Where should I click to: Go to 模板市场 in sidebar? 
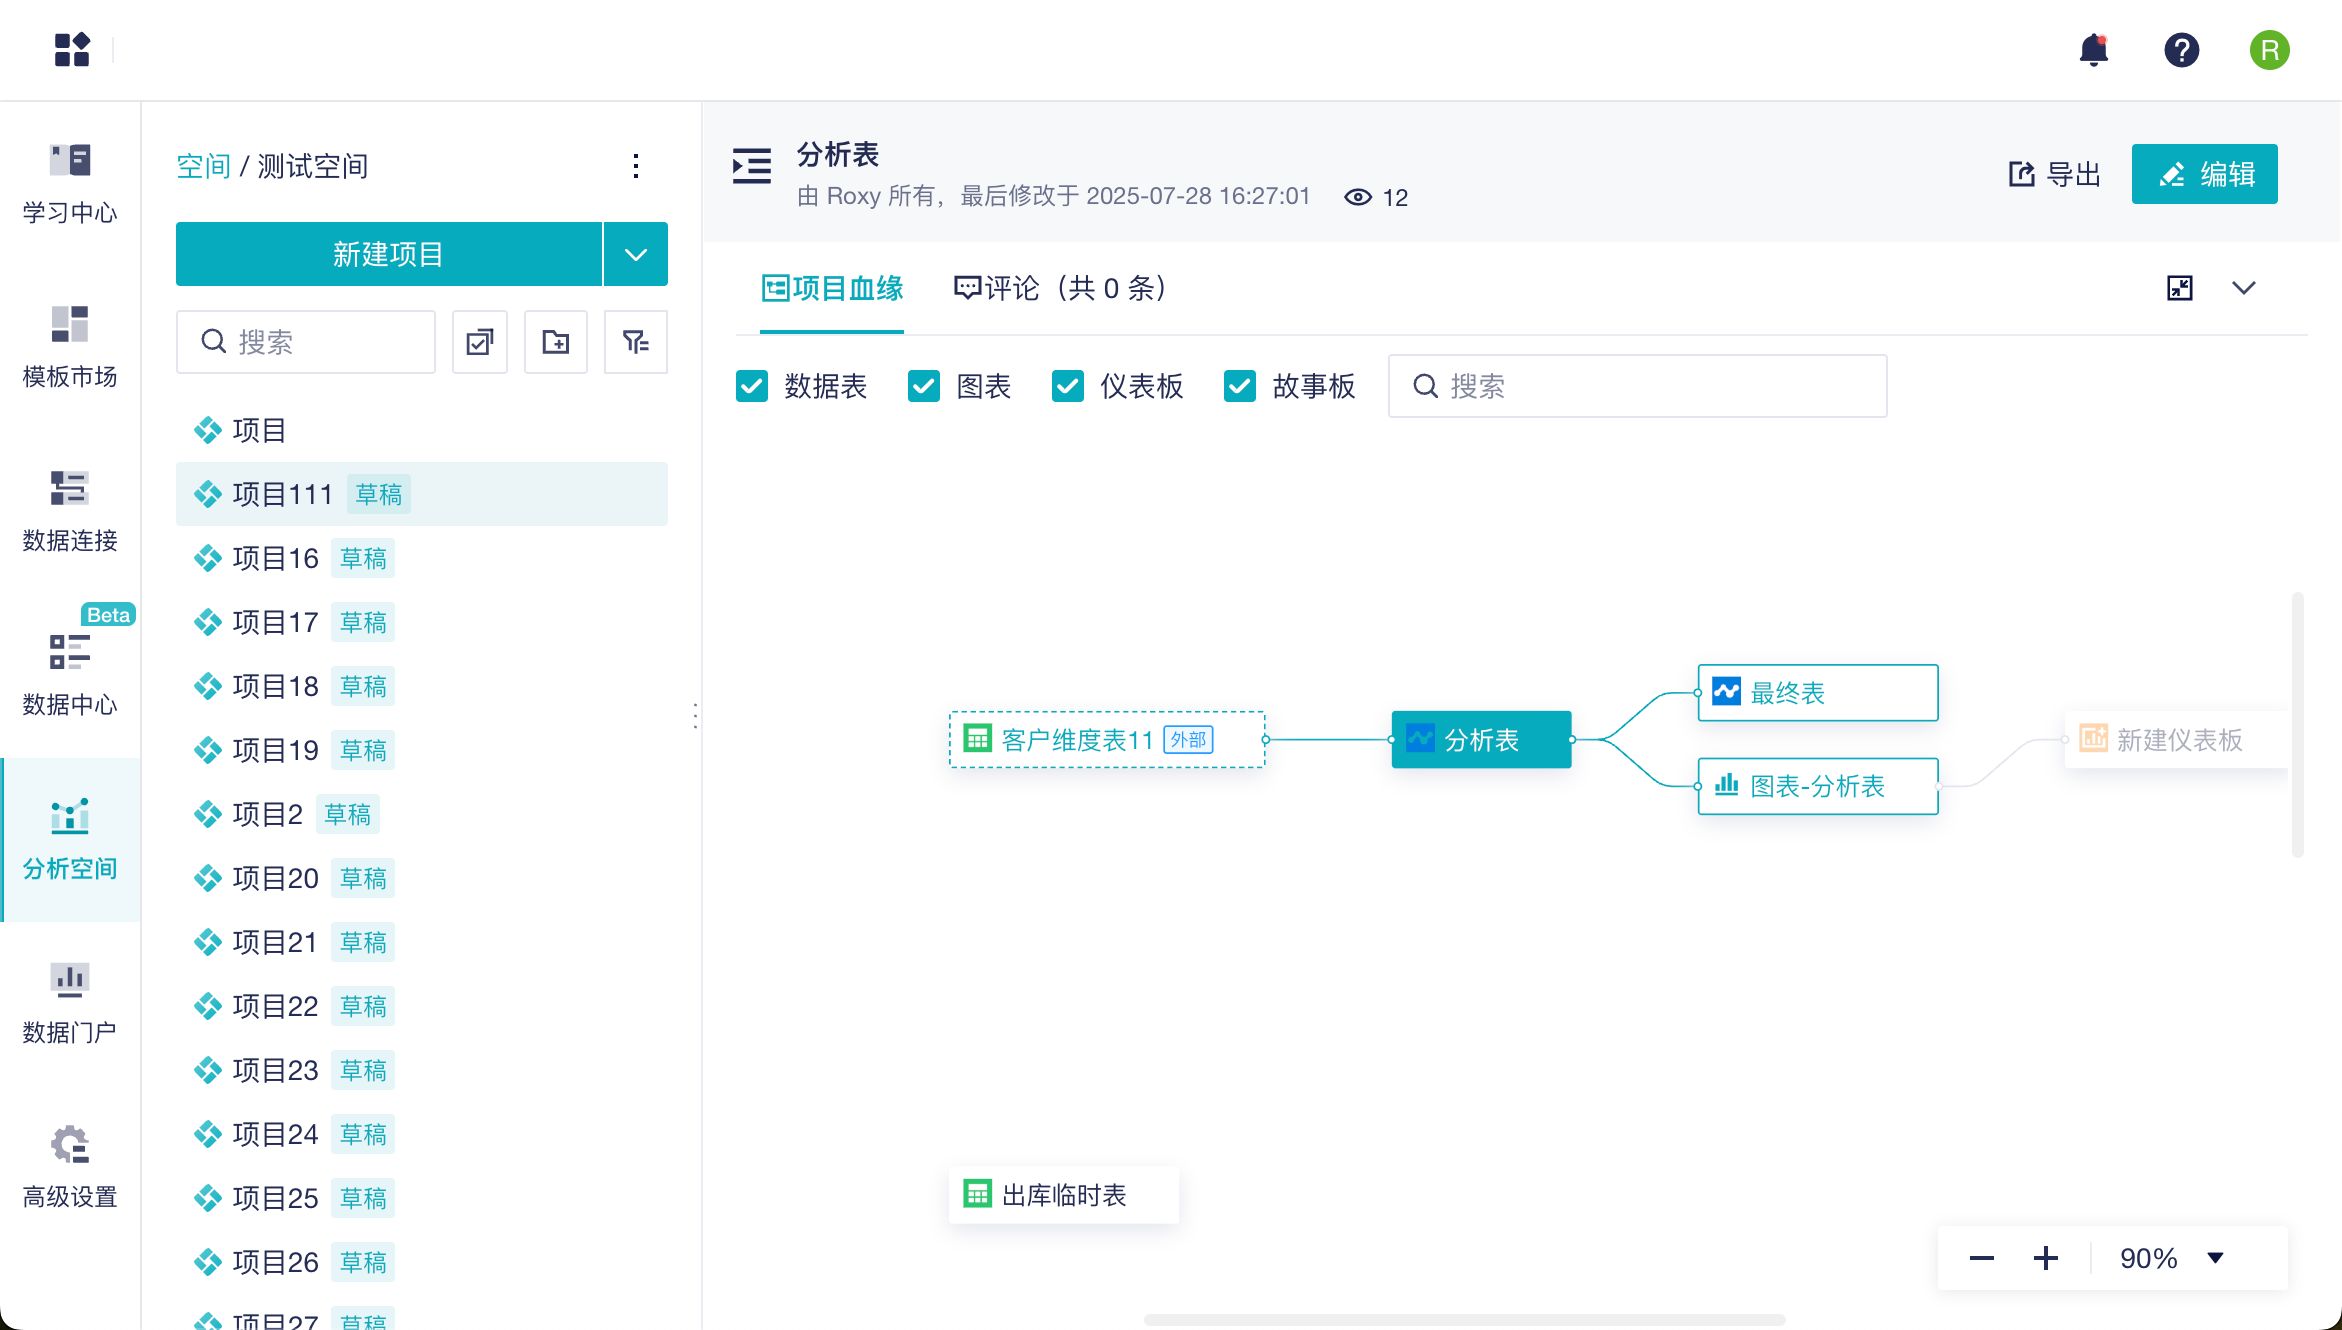(70, 347)
